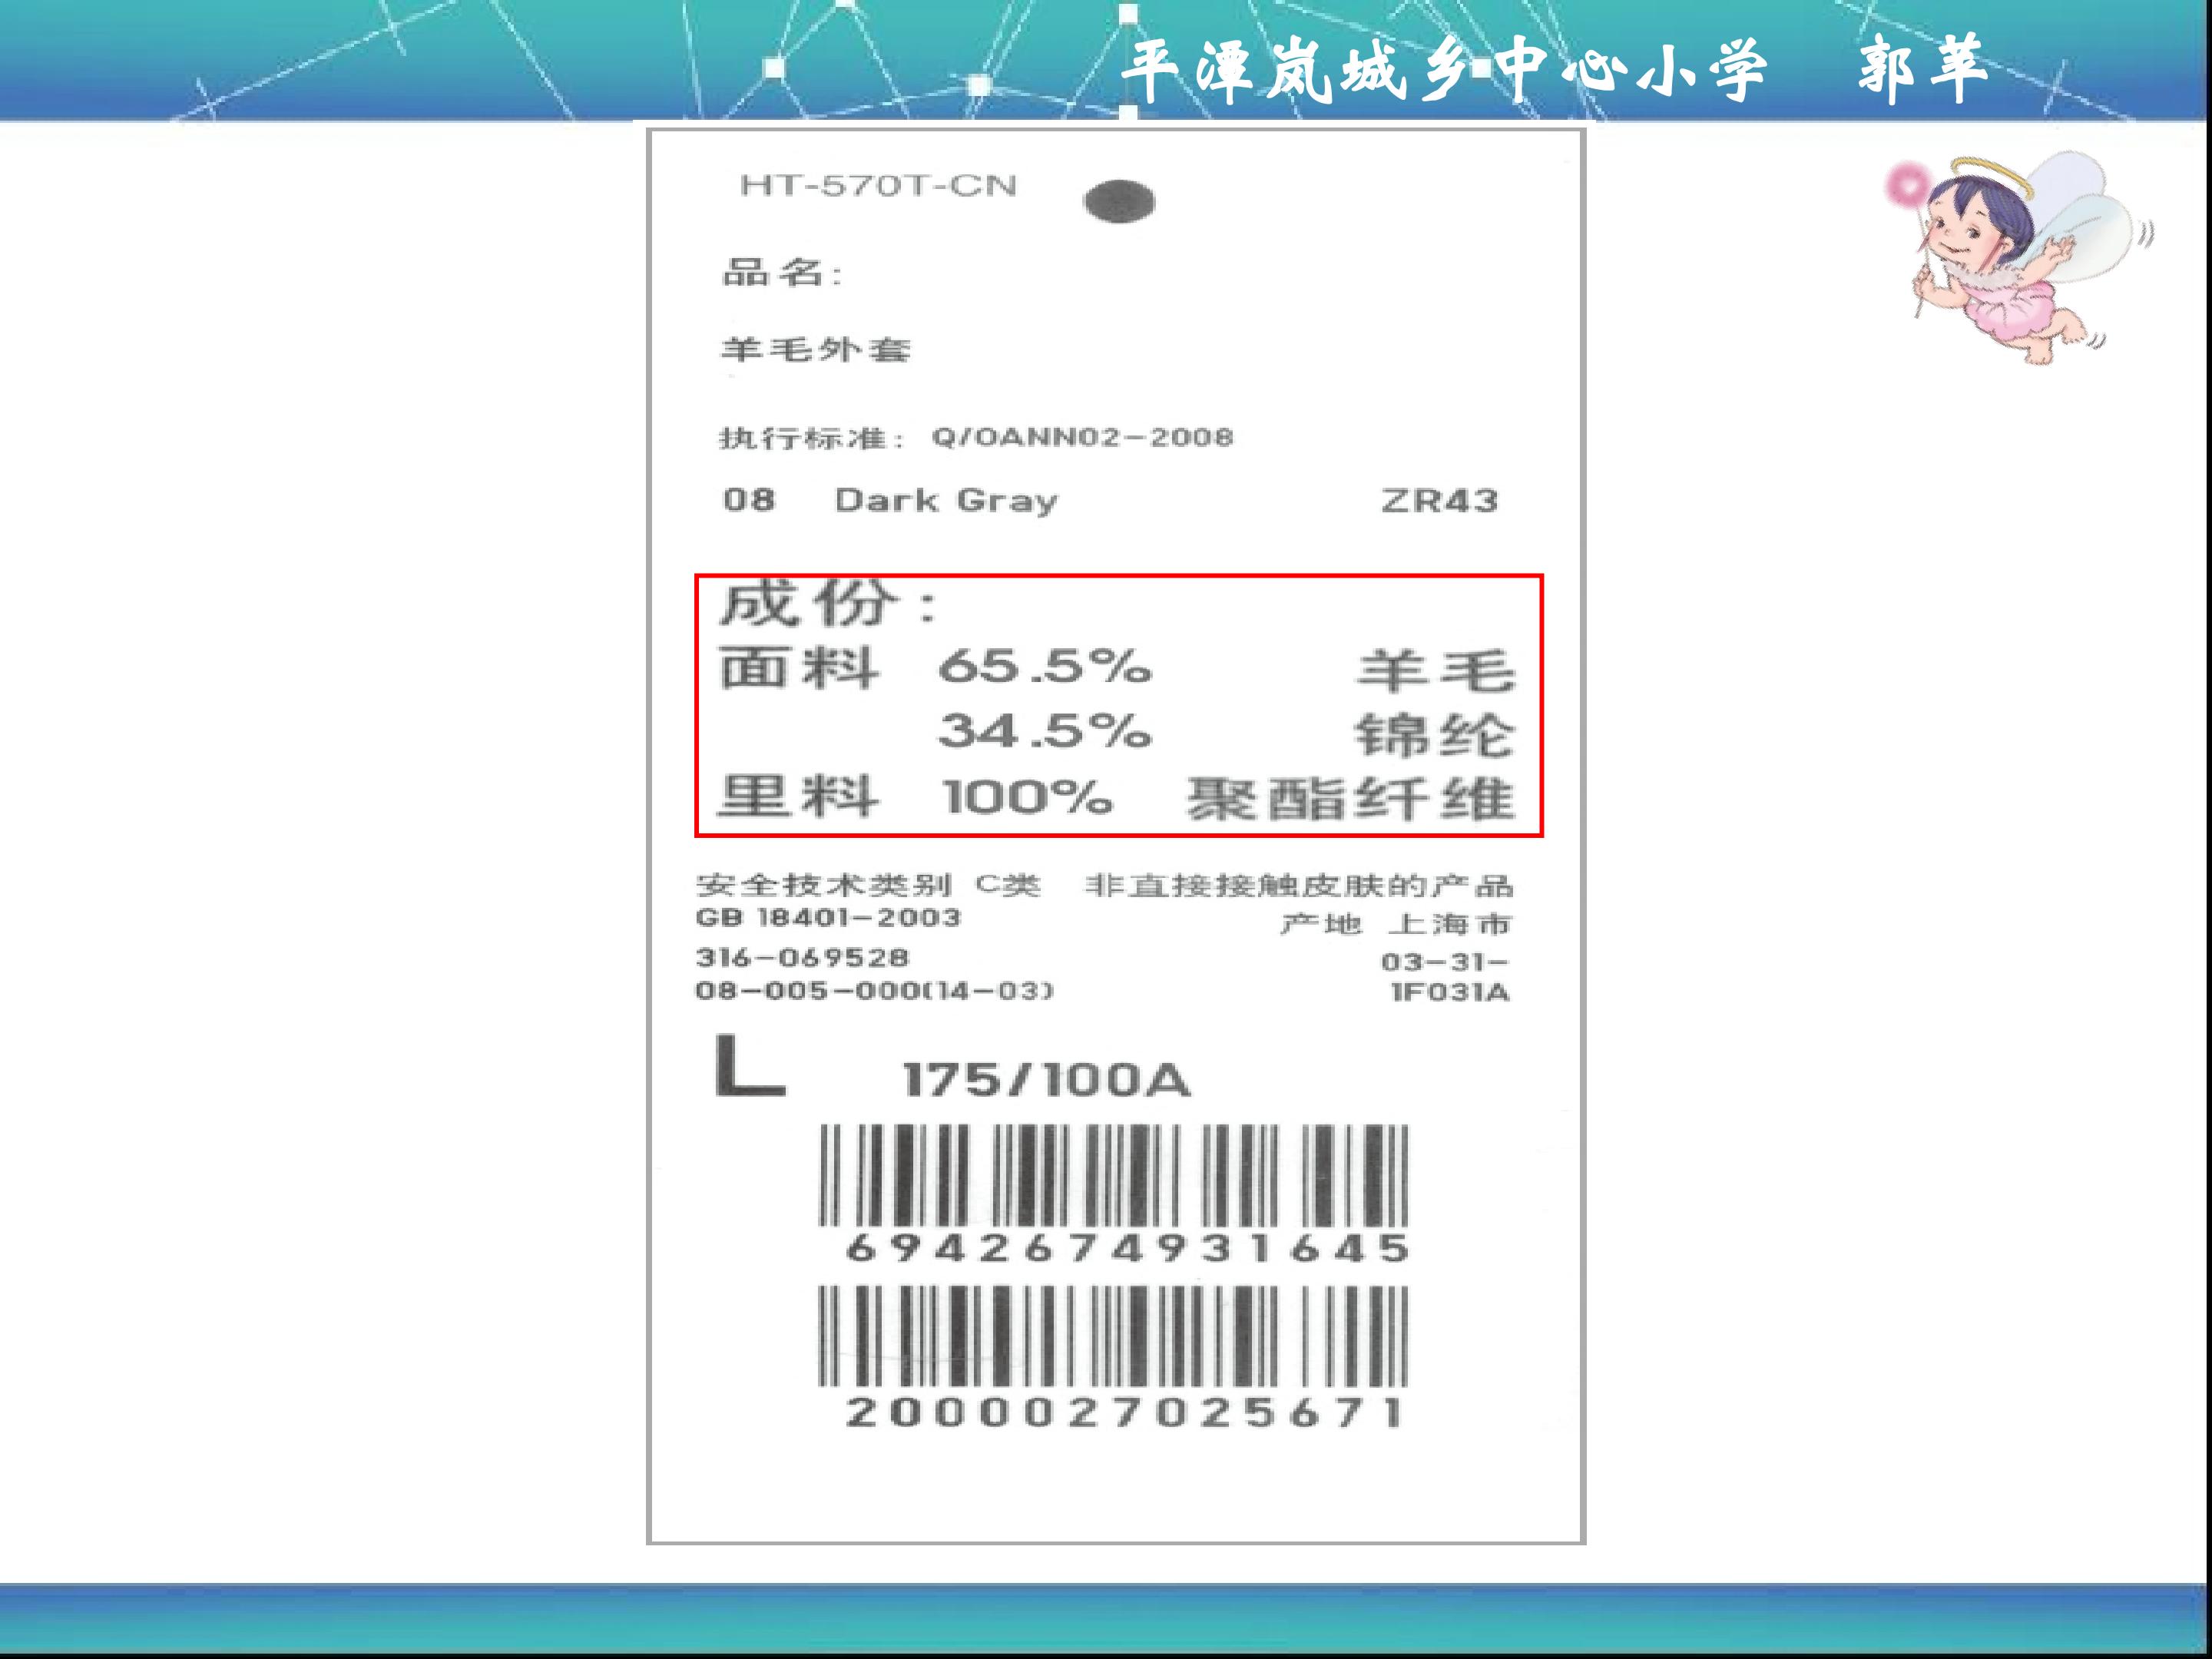The image size is (2212, 1659).
Task: Click the 34.5% 锦纶 line
Action: tap(1227, 733)
